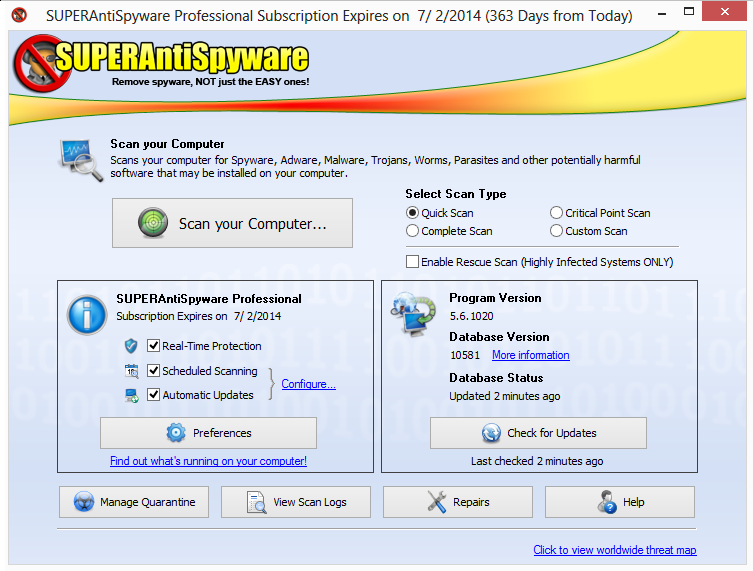Select the Custom Scan option
The width and height of the screenshot is (753, 571).
click(589, 231)
